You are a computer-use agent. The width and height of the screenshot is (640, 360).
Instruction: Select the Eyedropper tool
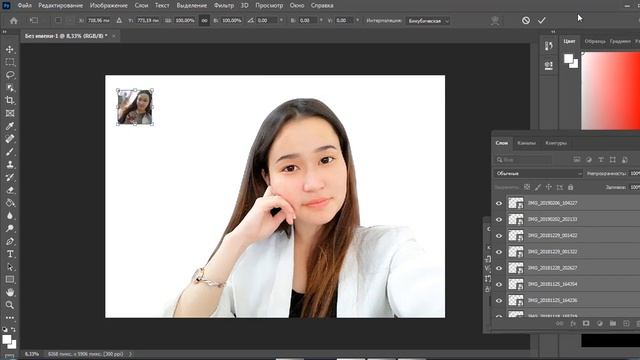click(x=10, y=126)
